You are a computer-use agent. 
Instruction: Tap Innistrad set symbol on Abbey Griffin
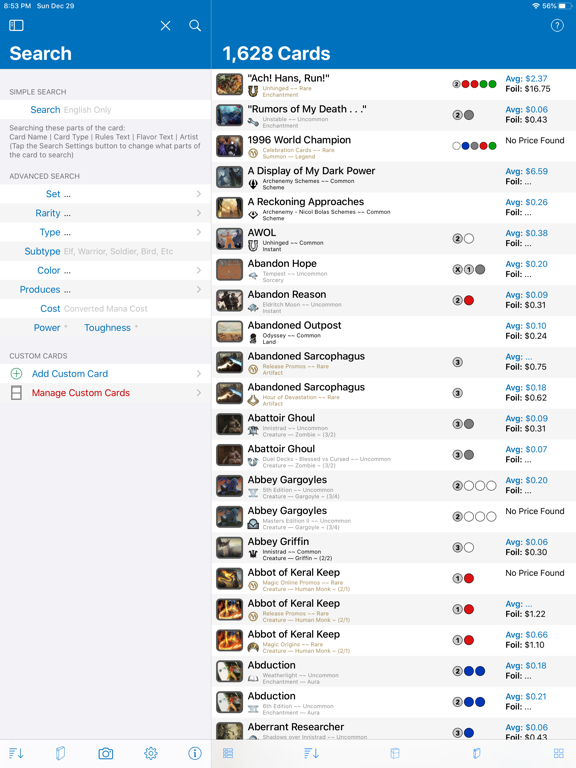(x=253, y=554)
